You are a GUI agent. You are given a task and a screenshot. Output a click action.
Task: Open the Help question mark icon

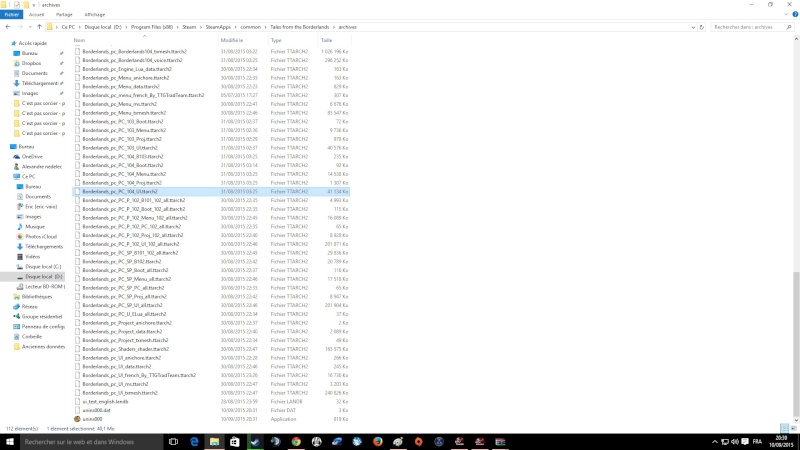point(795,14)
